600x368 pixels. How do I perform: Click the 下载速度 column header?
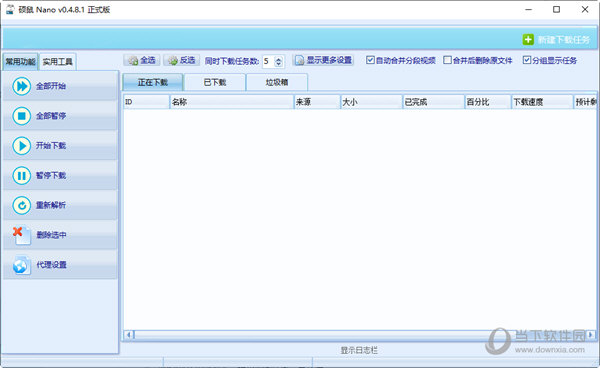pyautogui.click(x=542, y=102)
